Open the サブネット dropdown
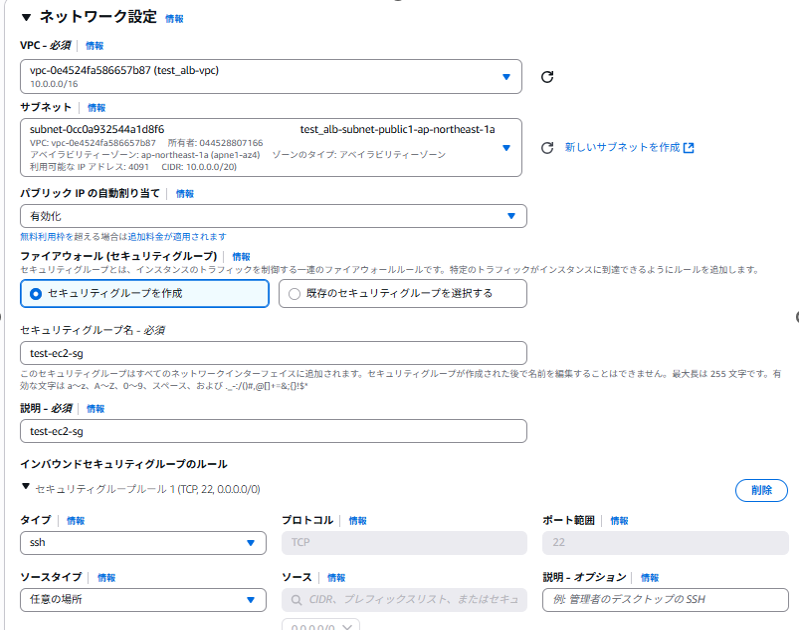 (271, 147)
